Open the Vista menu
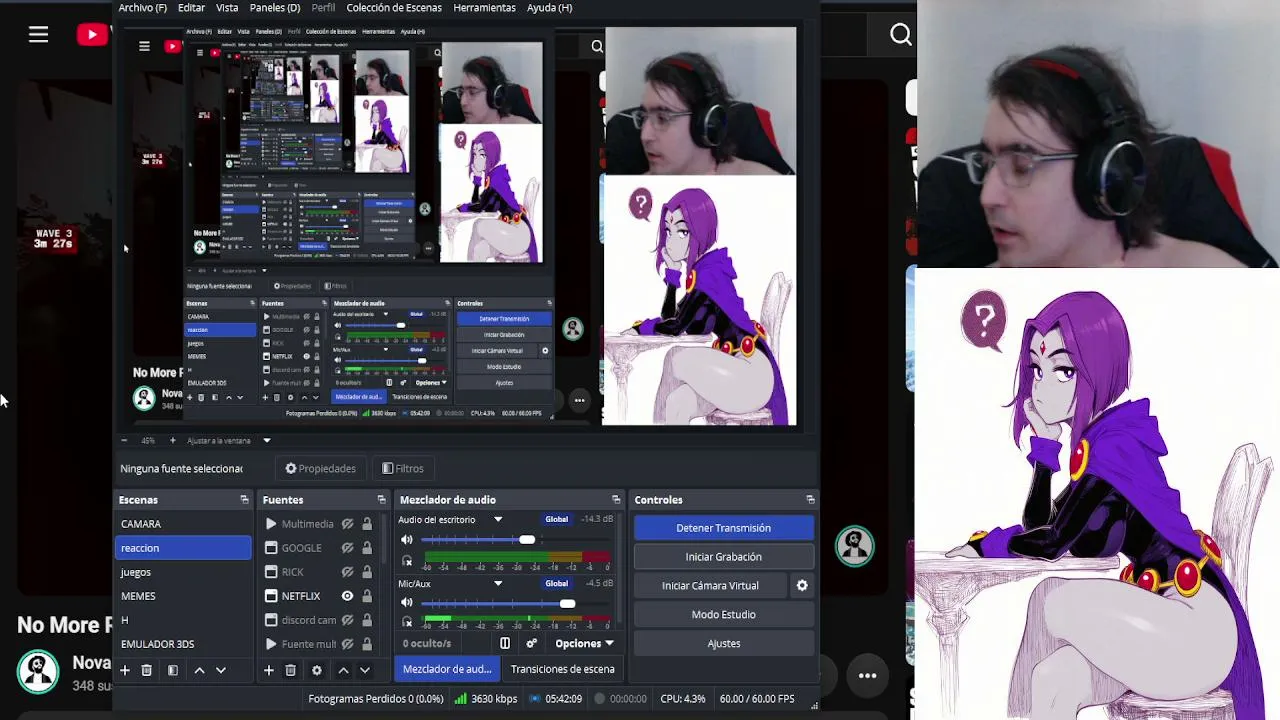Image resolution: width=1280 pixels, height=720 pixels. coord(227,8)
